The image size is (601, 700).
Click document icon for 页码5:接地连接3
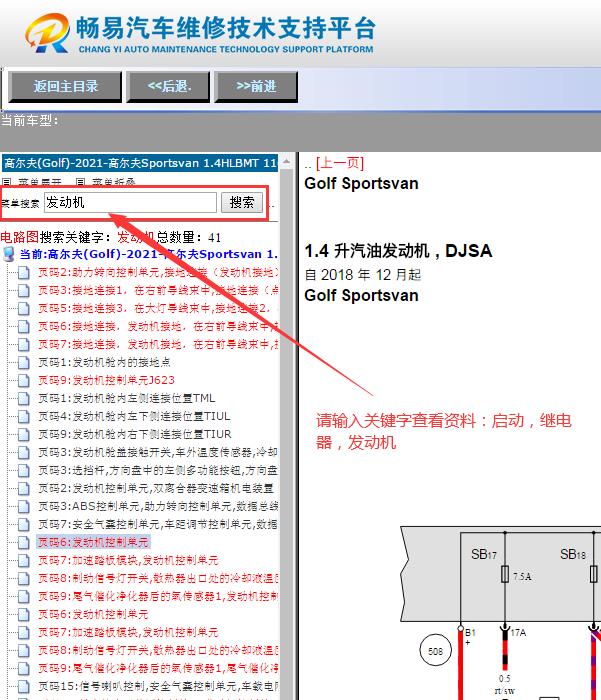coord(24,308)
